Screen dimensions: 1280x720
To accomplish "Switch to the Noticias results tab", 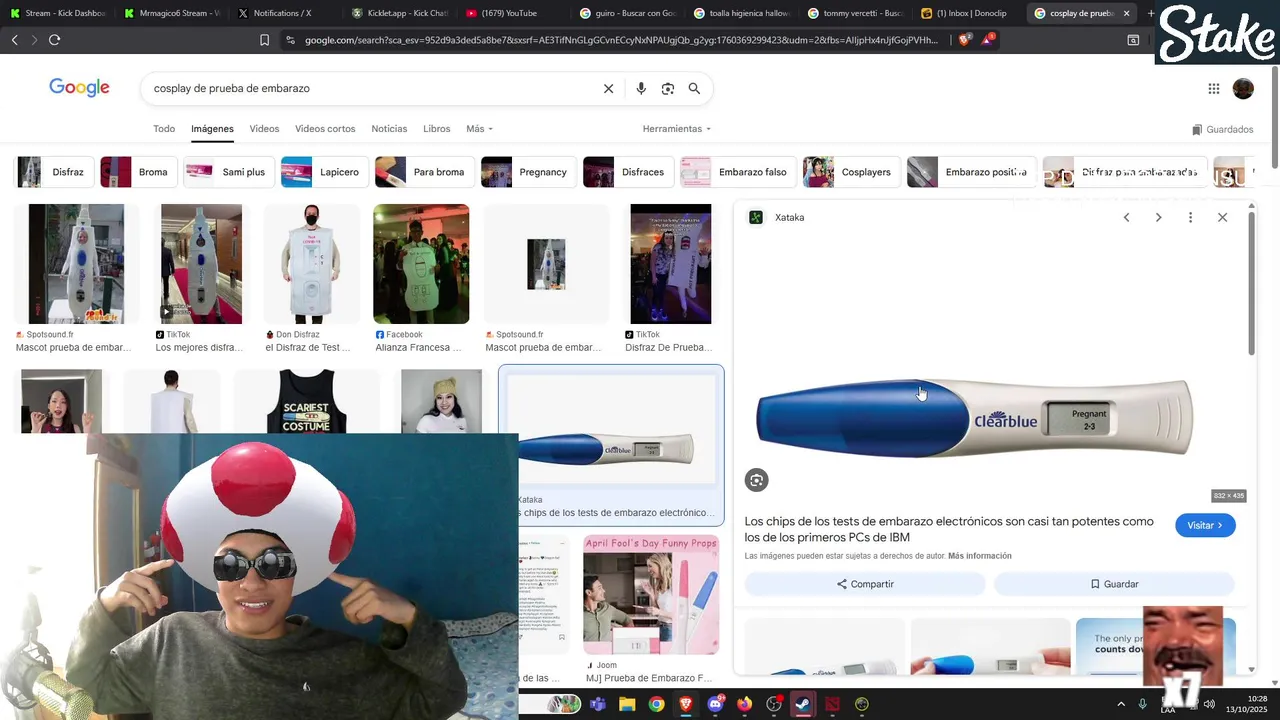I will tap(389, 129).
